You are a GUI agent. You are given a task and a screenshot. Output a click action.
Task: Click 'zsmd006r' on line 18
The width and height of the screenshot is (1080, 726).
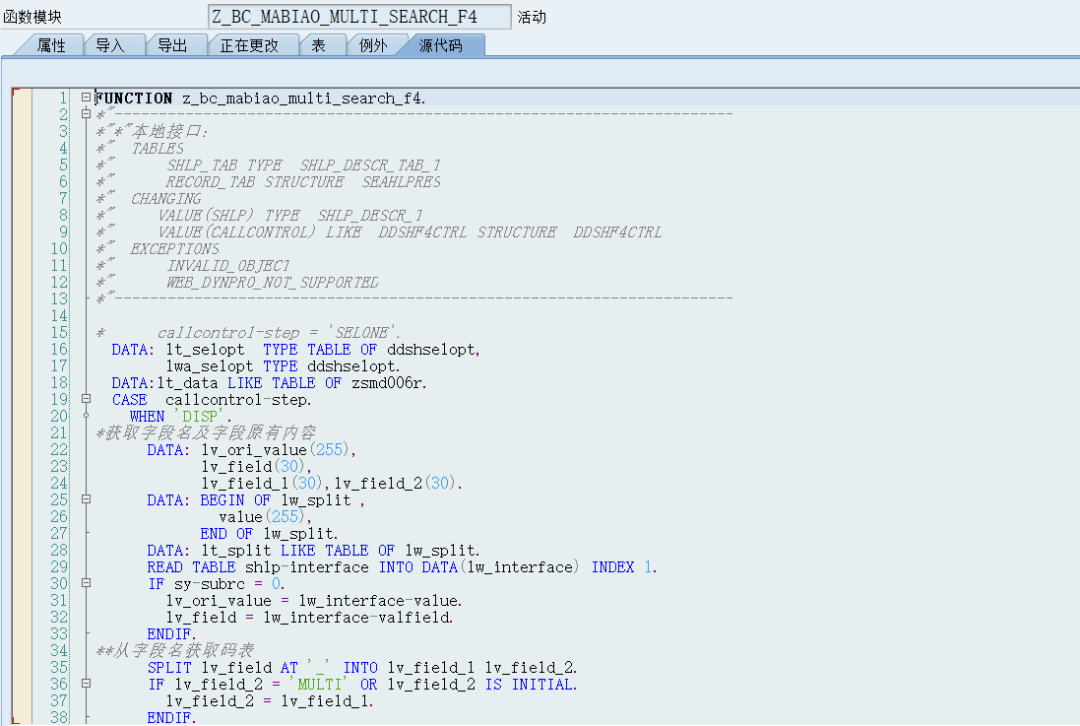pos(388,383)
